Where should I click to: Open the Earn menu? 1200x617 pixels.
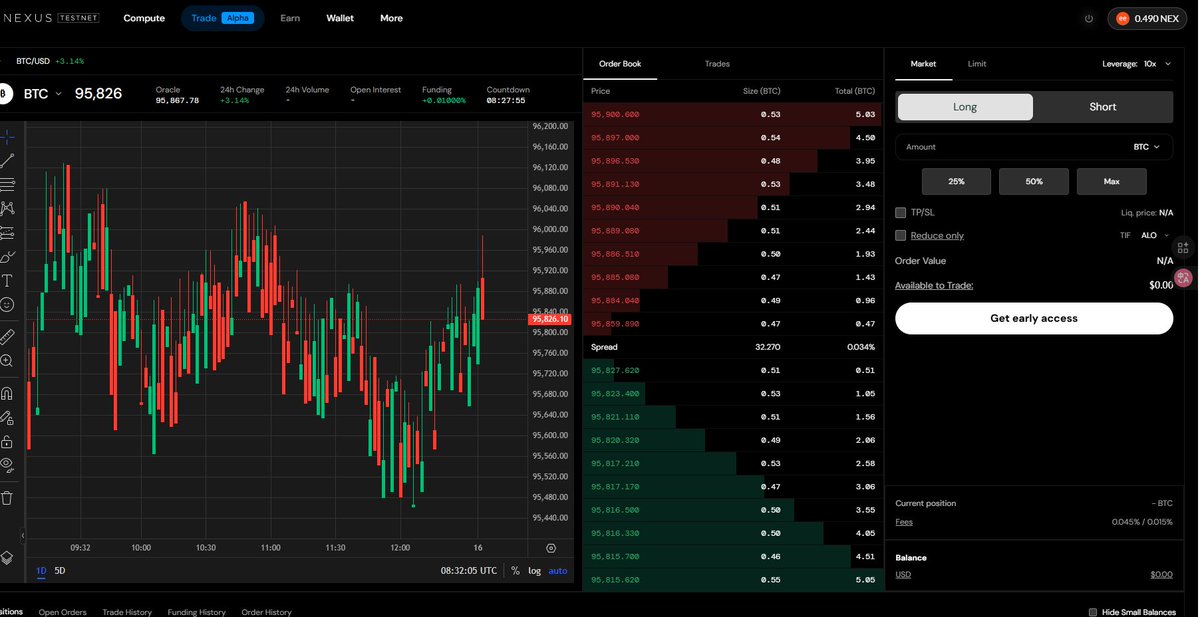tap(290, 18)
